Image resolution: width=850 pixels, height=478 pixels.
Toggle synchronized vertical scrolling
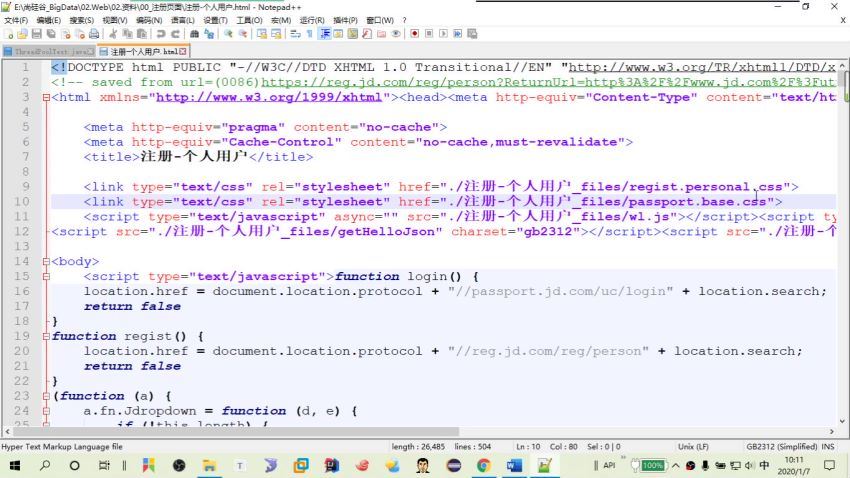(262, 34)
